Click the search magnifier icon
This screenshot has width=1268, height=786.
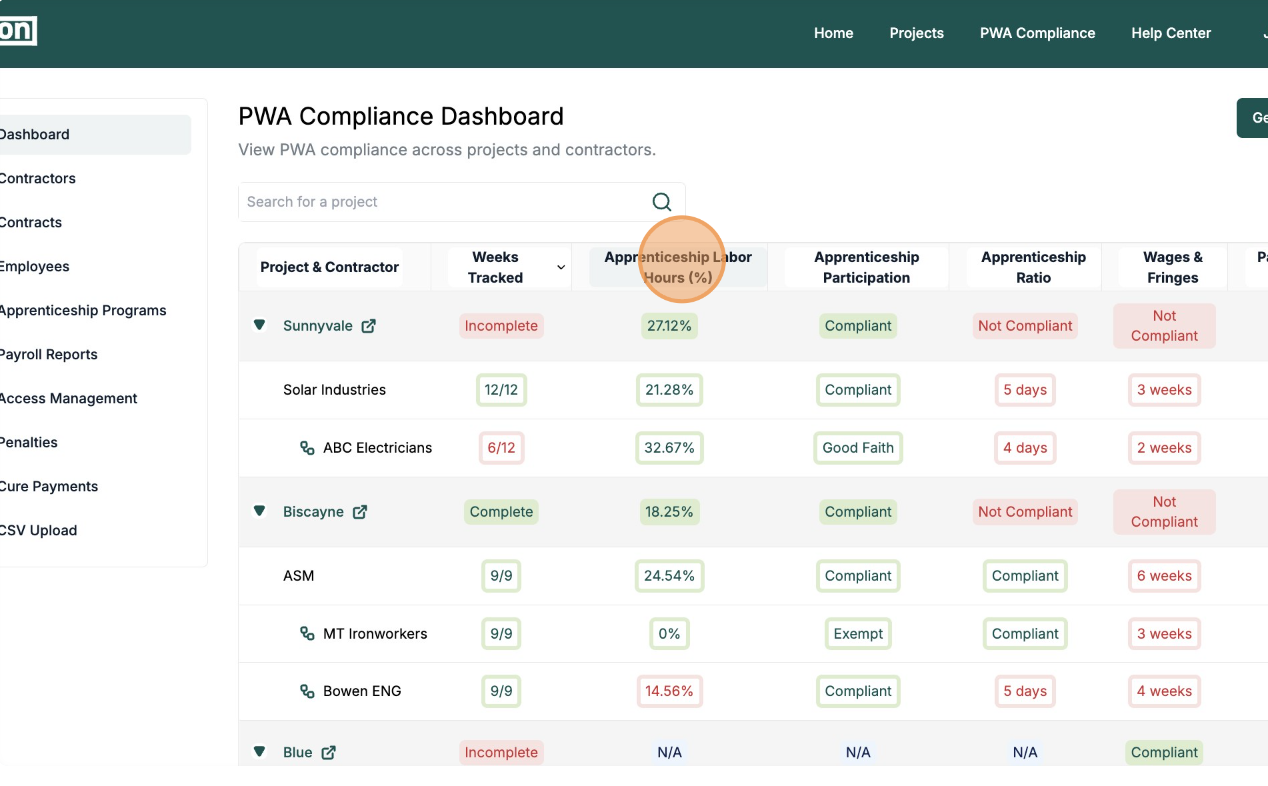point(661,202)
